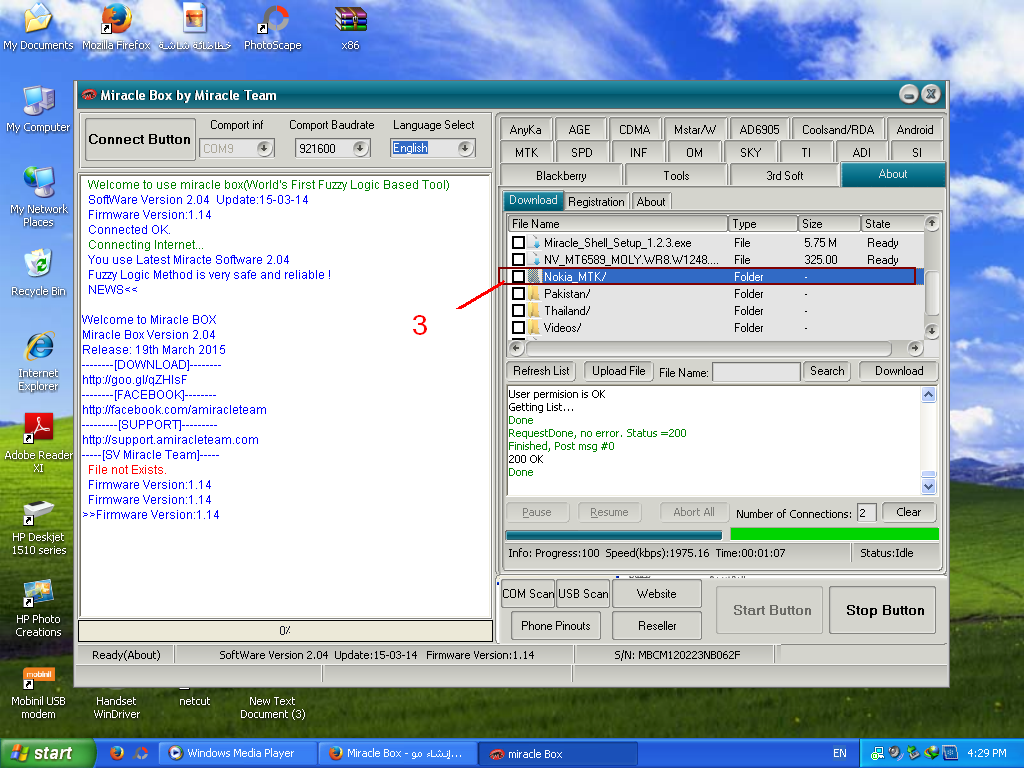
Task: Click Refresh List button
Action: point(541,371)
